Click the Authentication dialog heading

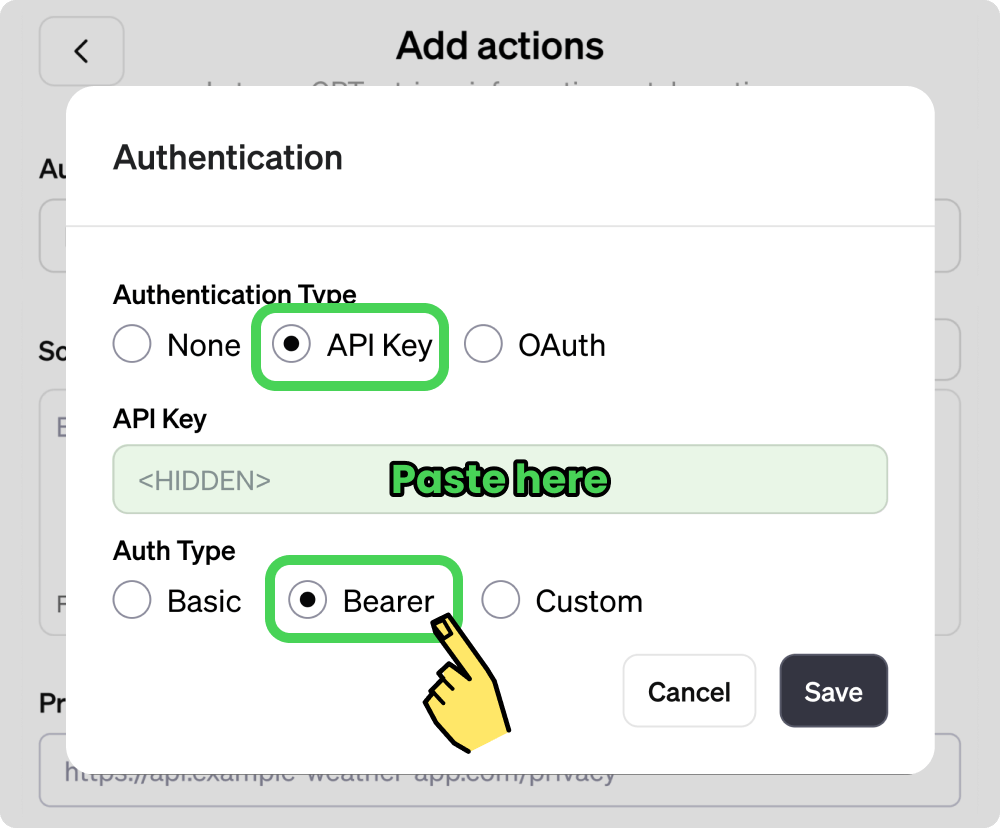pyautogui.click(x=228, y=158)
